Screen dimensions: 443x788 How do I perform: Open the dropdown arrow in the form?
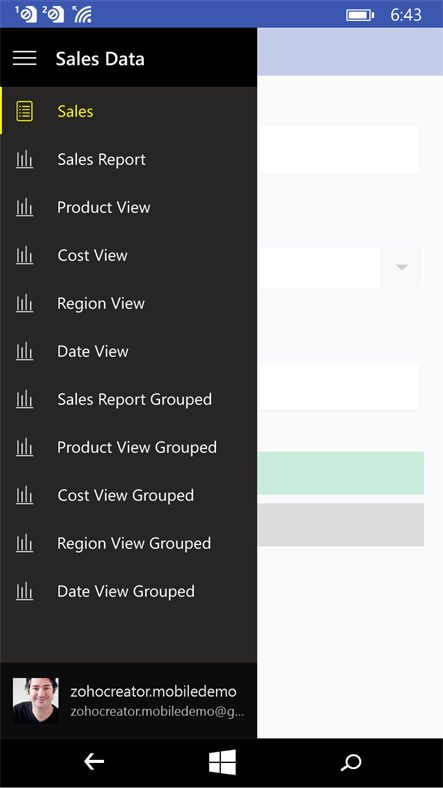tap(401, 268)
